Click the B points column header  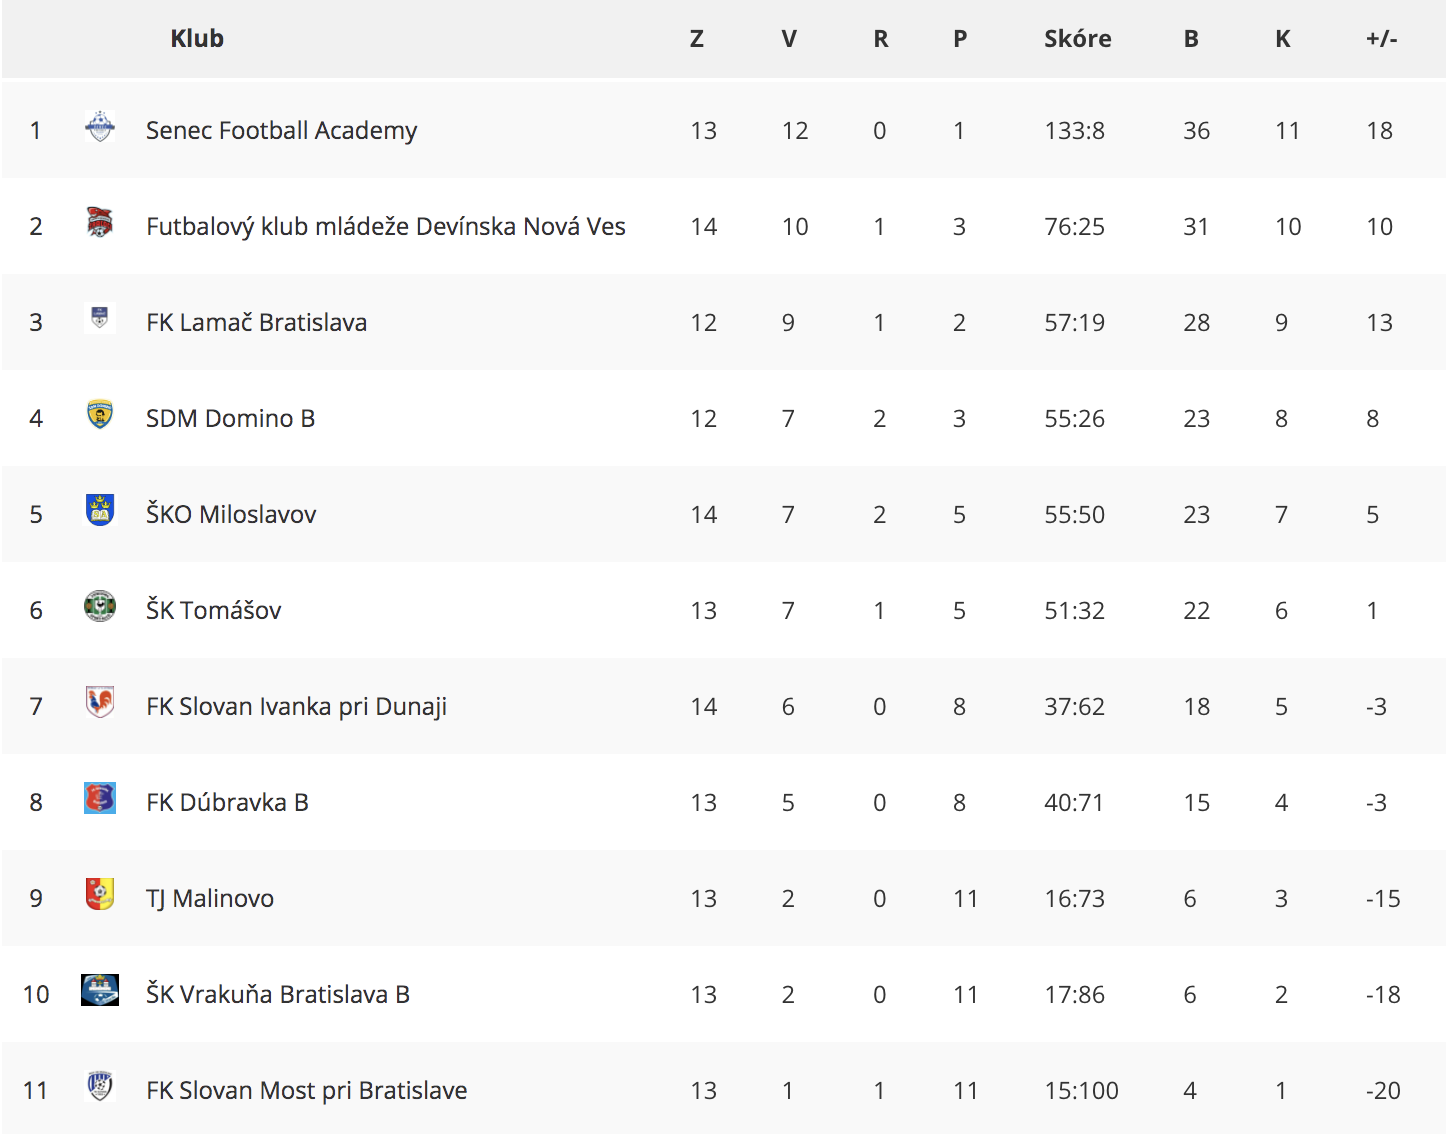pos(1191,39)
